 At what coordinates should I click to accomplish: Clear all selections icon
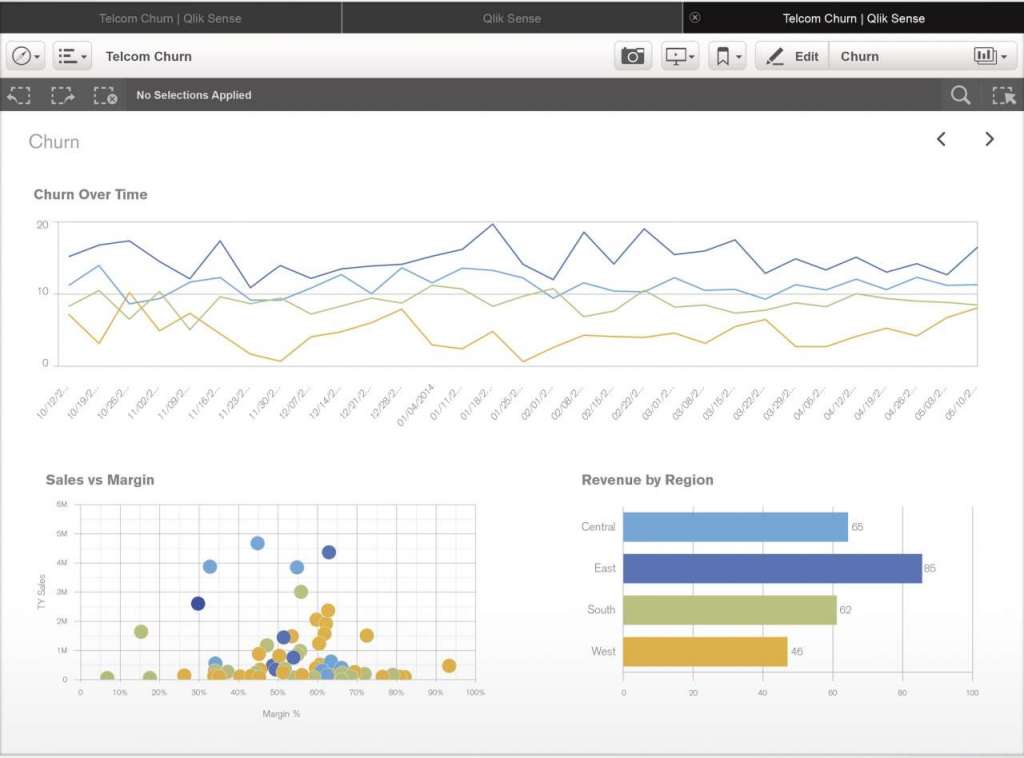[105, 96]
